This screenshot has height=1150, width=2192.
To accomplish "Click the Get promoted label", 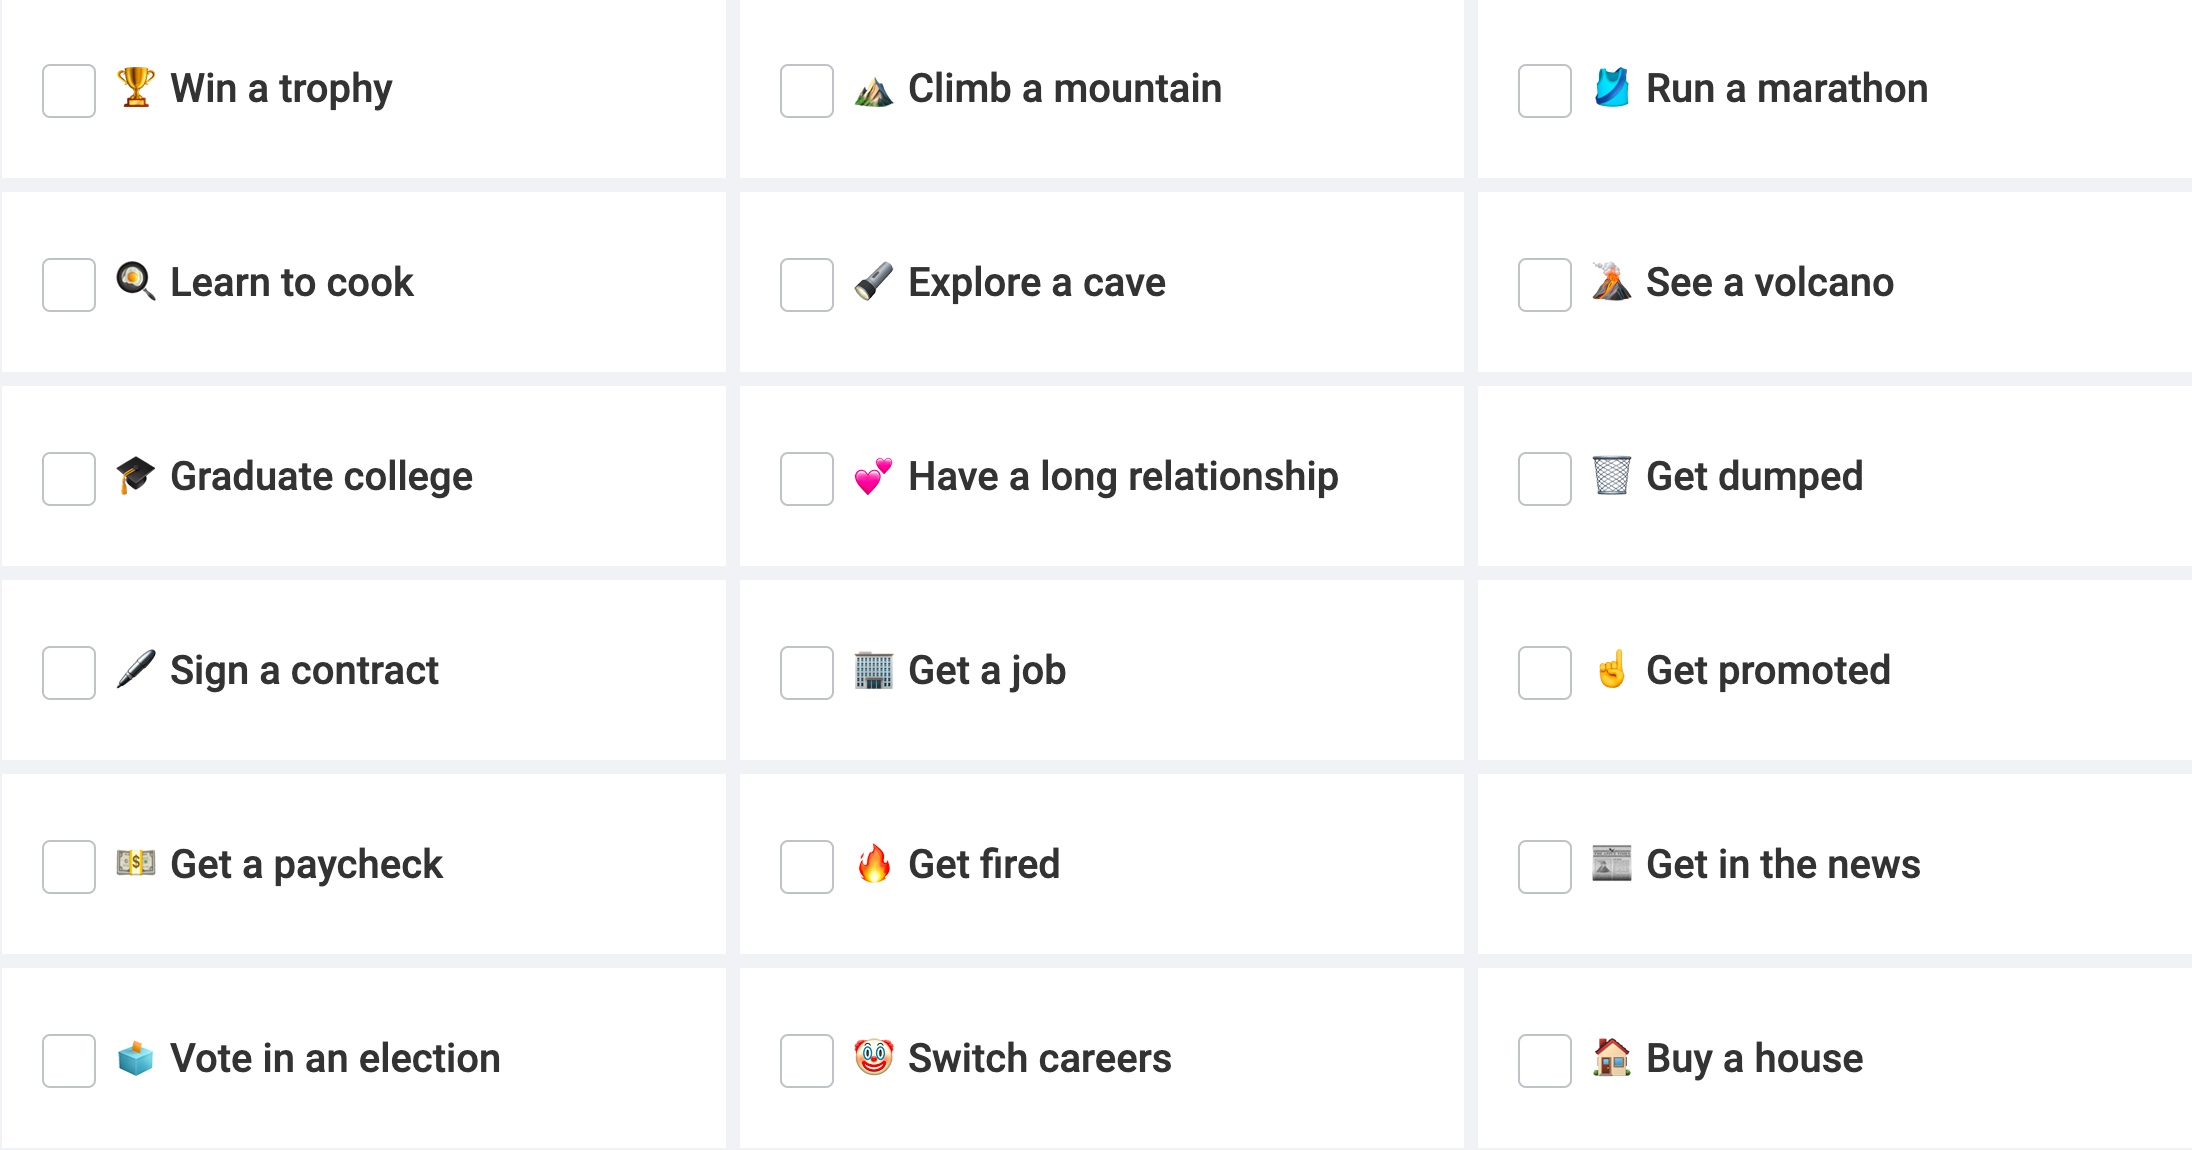I will click(1768, 671).
